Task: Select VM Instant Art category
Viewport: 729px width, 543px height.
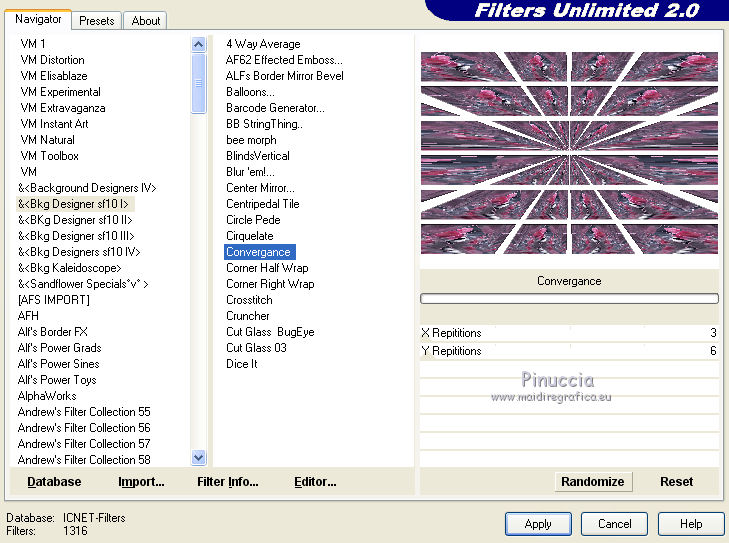Action: 54,124
